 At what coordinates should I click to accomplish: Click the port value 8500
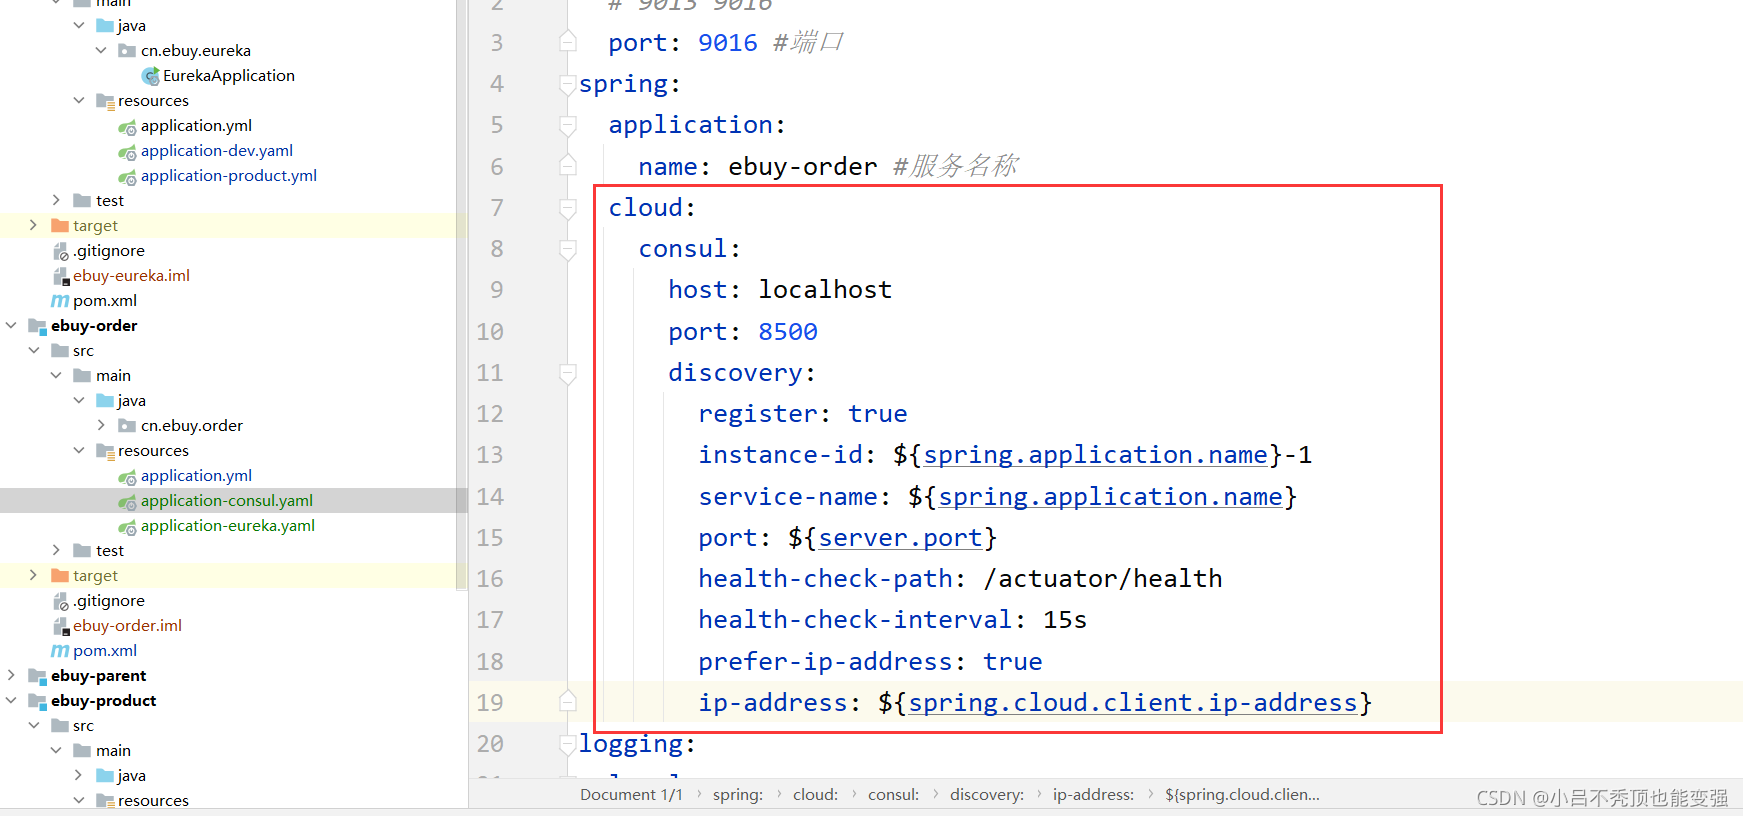coord(788,332)
